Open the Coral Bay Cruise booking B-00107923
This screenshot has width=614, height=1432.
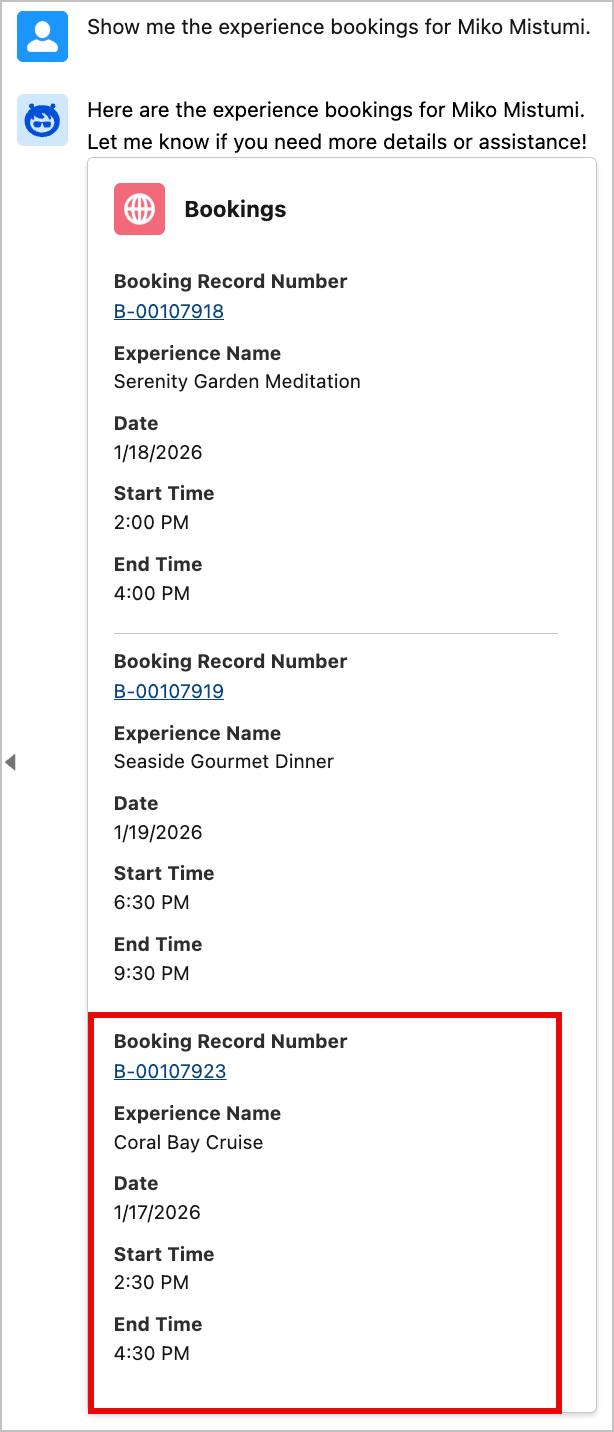(x=169, y=1071)
